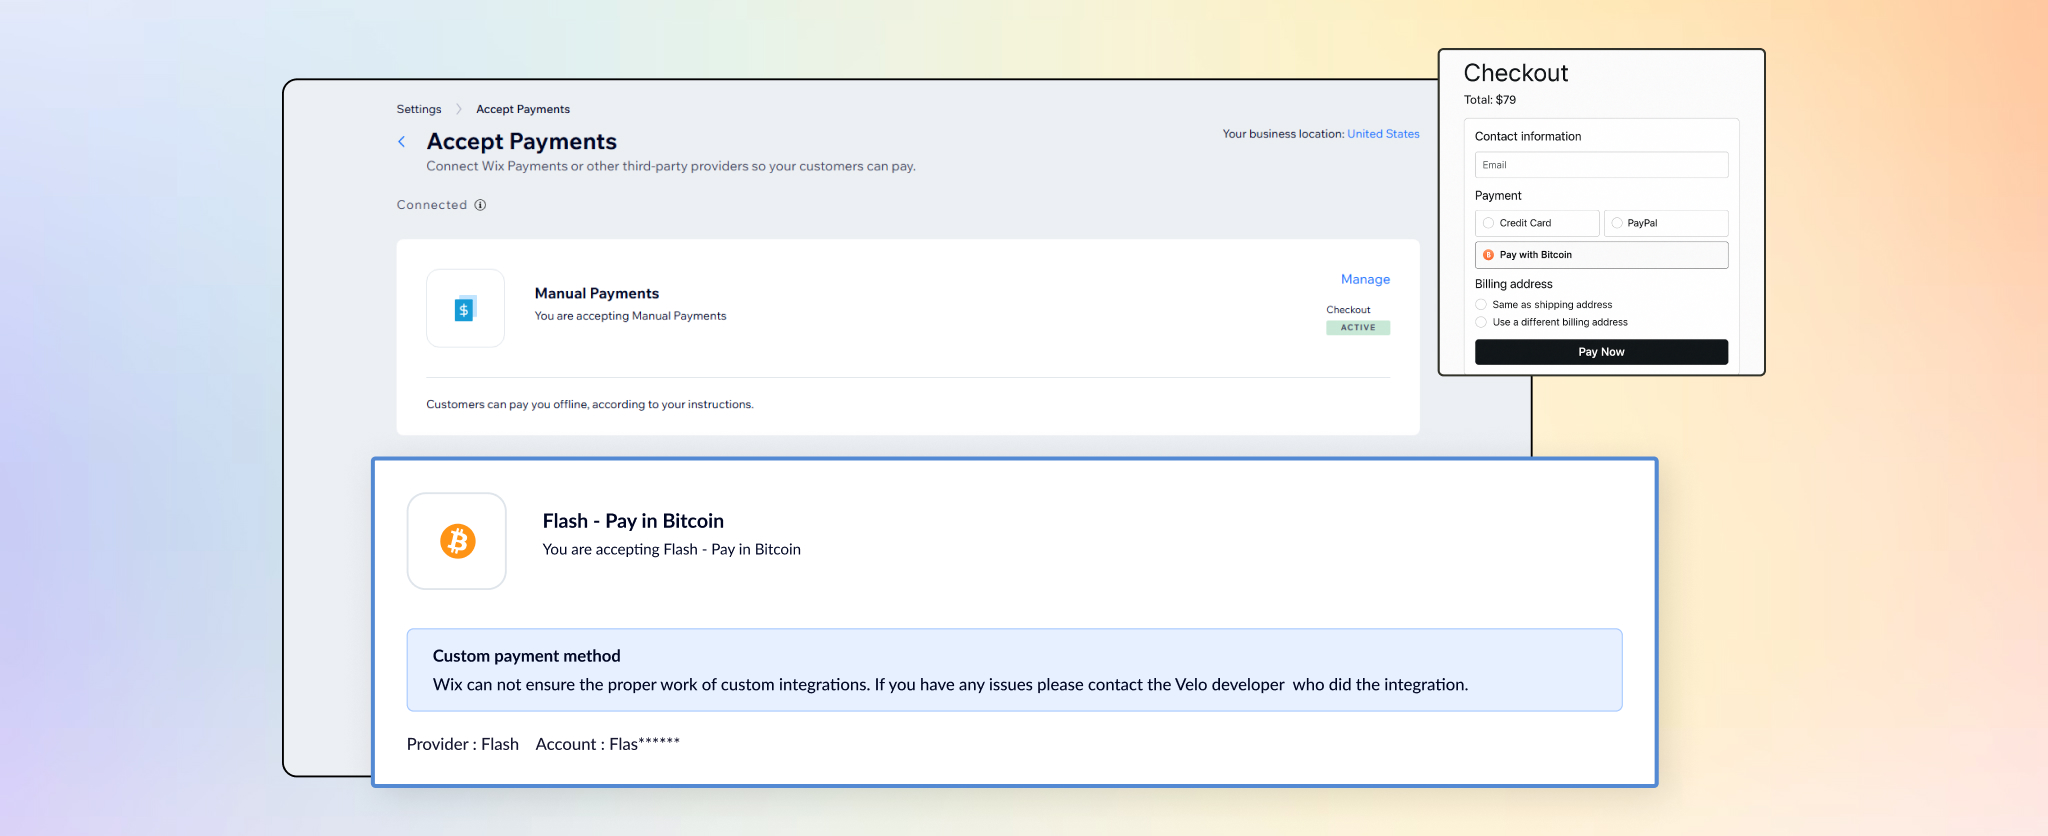The height and width of the screenshot is (836, 2048).
Task: Click the back arrow beside Accept Payments
Action: 402,142
